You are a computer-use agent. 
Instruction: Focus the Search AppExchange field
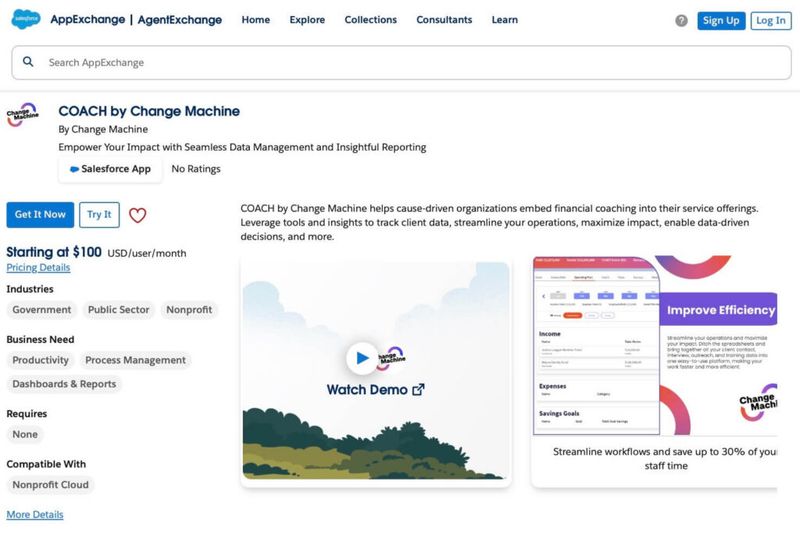point(402,62)
